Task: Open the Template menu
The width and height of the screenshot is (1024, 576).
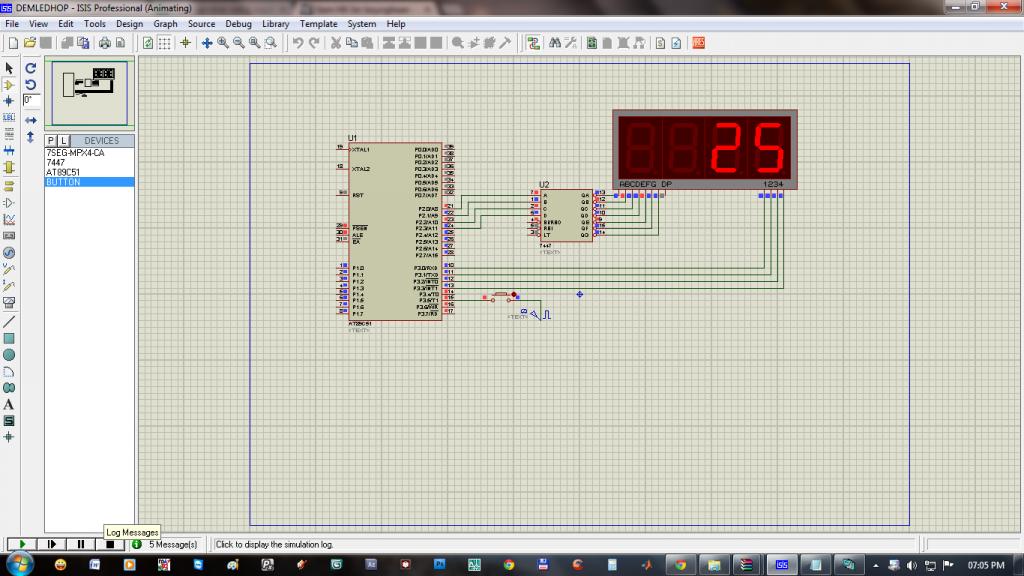Action: [318, 24]
